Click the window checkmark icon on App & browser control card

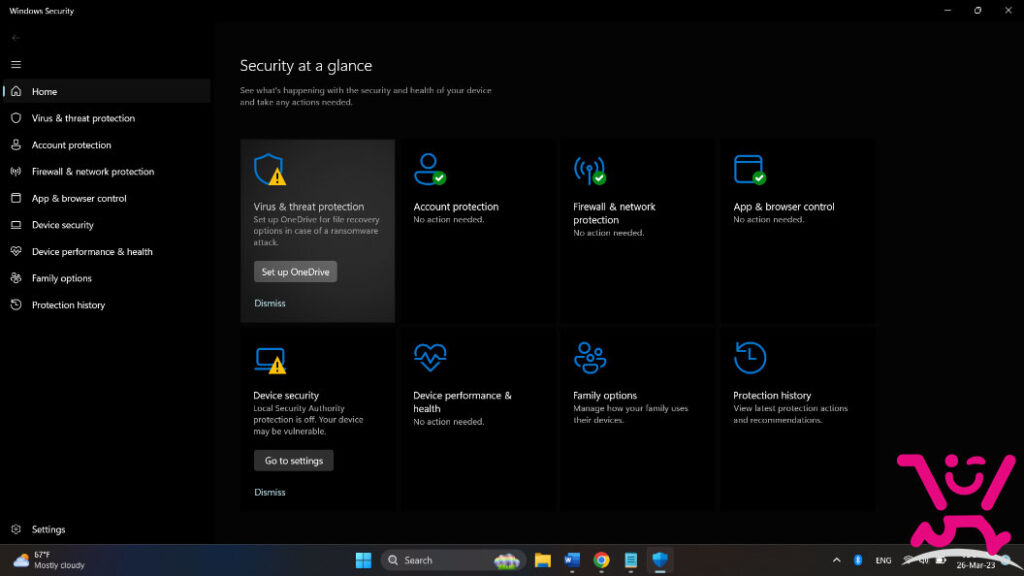point(750,170)
